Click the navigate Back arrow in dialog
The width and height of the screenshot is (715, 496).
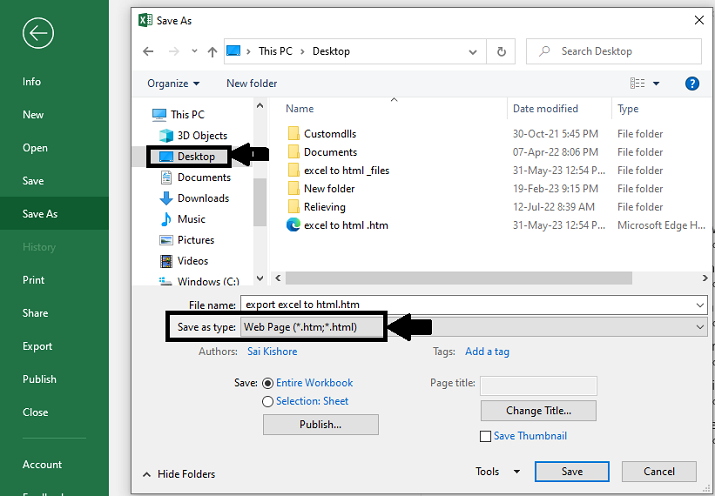tap(148, 51)
